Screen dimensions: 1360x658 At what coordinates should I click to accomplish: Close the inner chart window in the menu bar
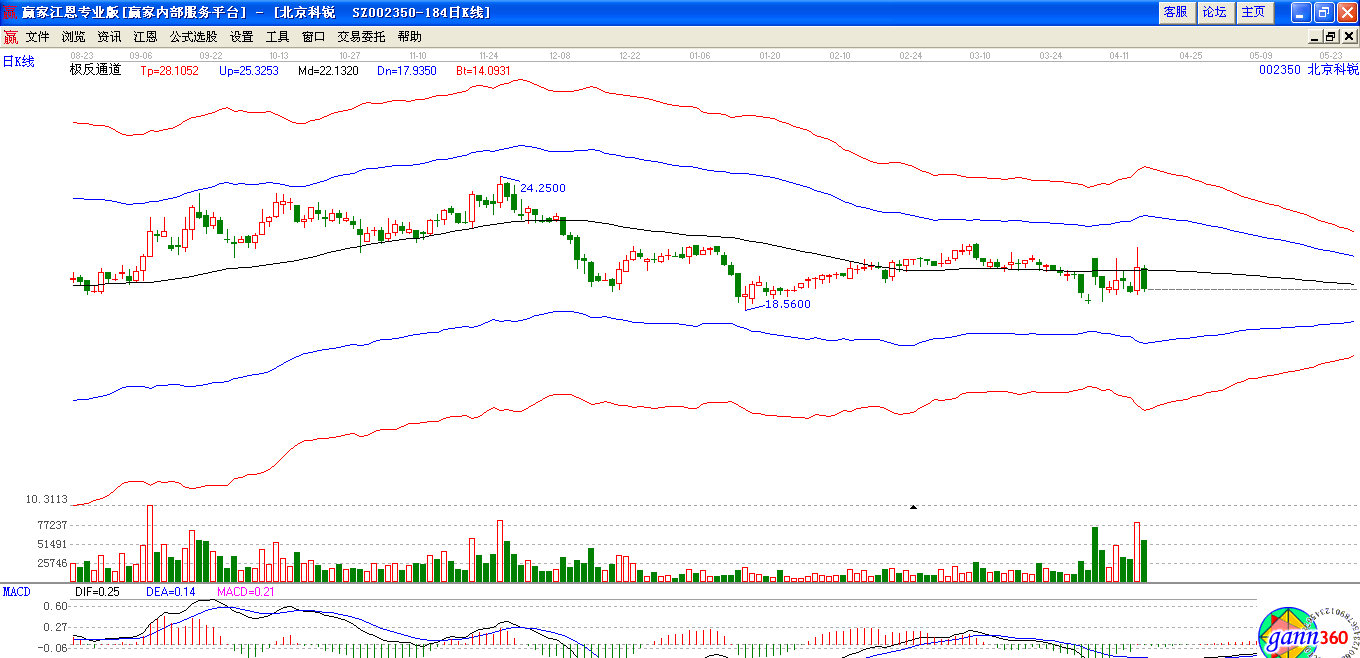tap(1348, 37)
